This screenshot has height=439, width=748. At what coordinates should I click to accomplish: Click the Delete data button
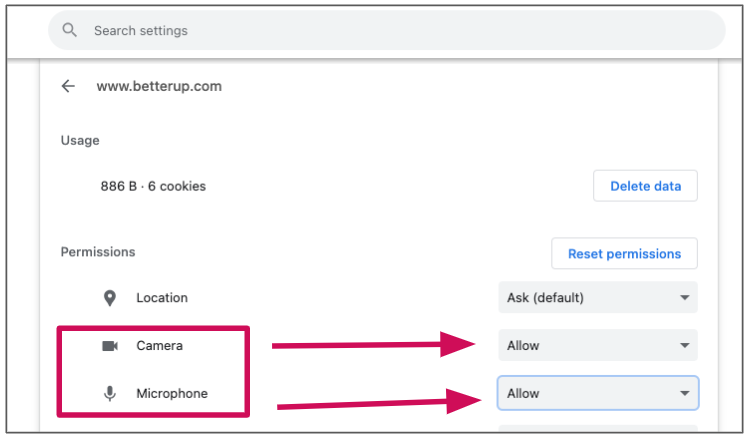pos(645,186)
